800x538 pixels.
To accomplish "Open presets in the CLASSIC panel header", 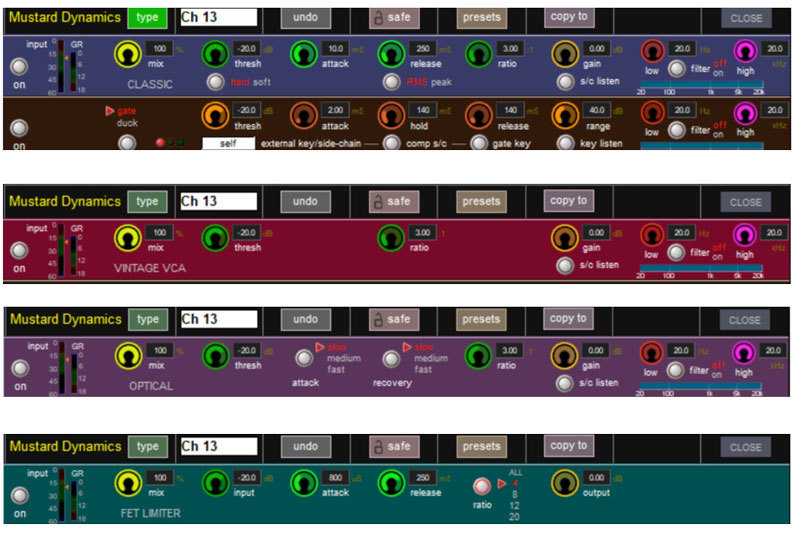I will [x=482, y=17].
